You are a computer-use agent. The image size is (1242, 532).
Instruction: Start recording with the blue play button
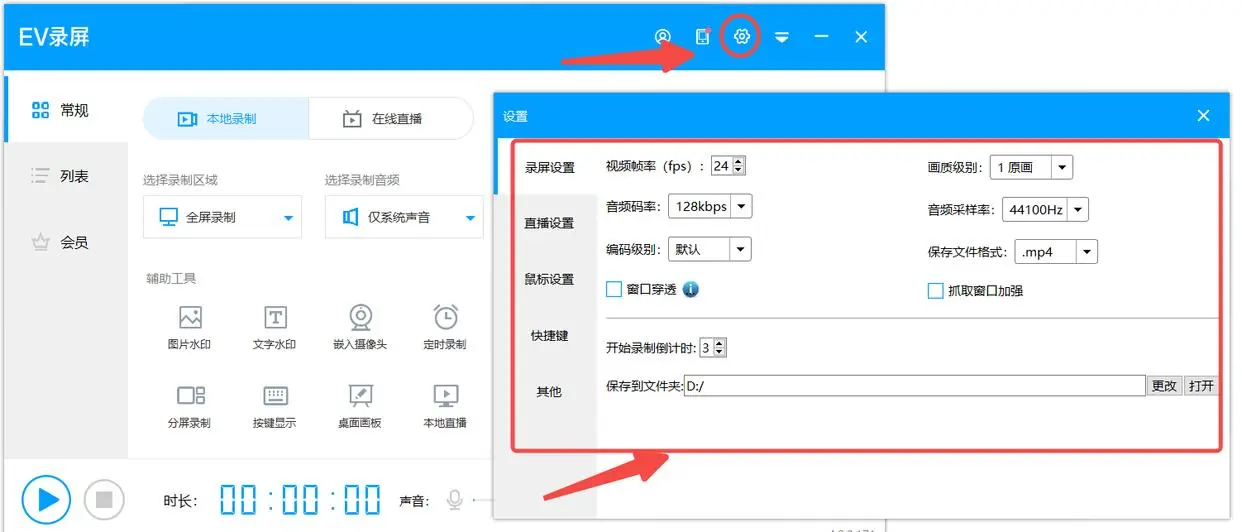[46, 498]
